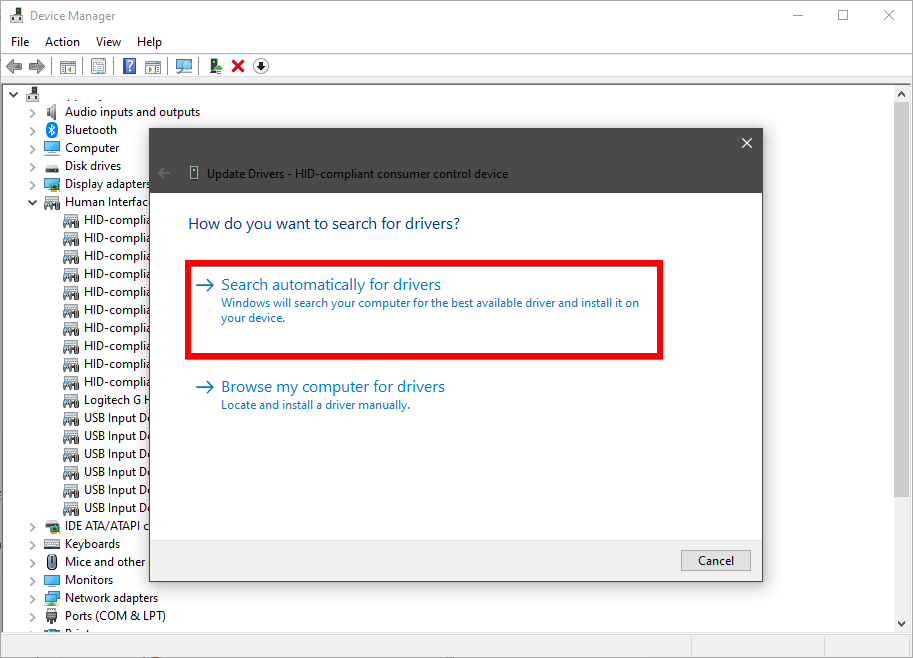
Task: Expand the Audio inputs and outputs node
Action: tap(32, 112)
